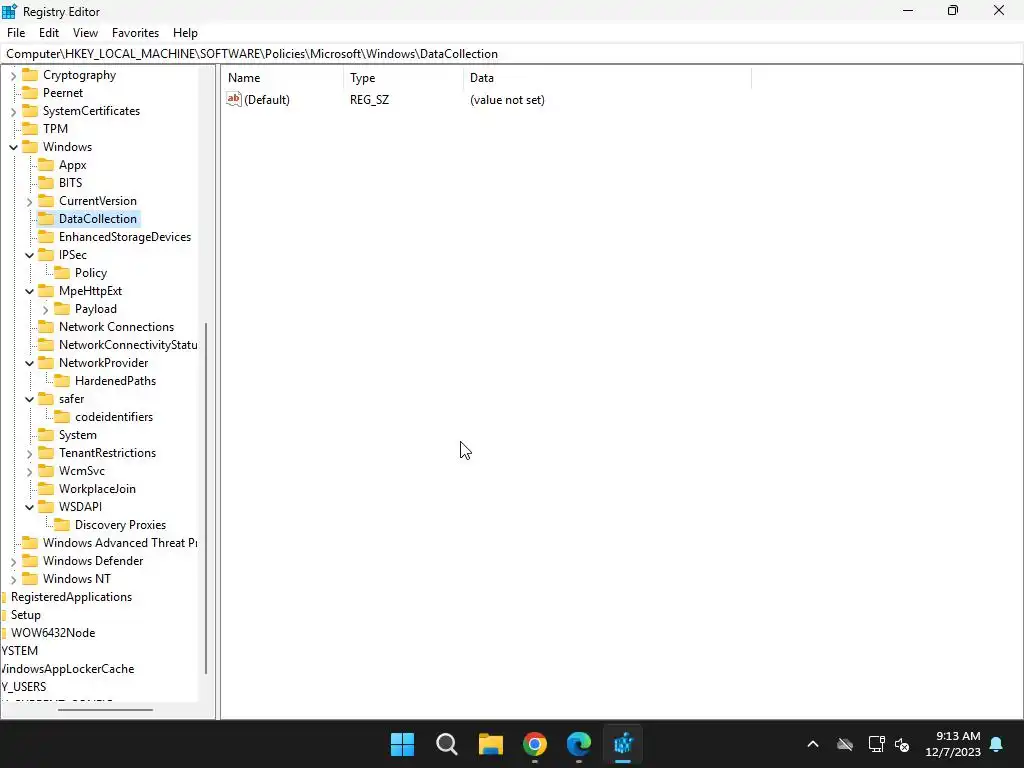Sort values by Data column header

click(x=607, y=78)
